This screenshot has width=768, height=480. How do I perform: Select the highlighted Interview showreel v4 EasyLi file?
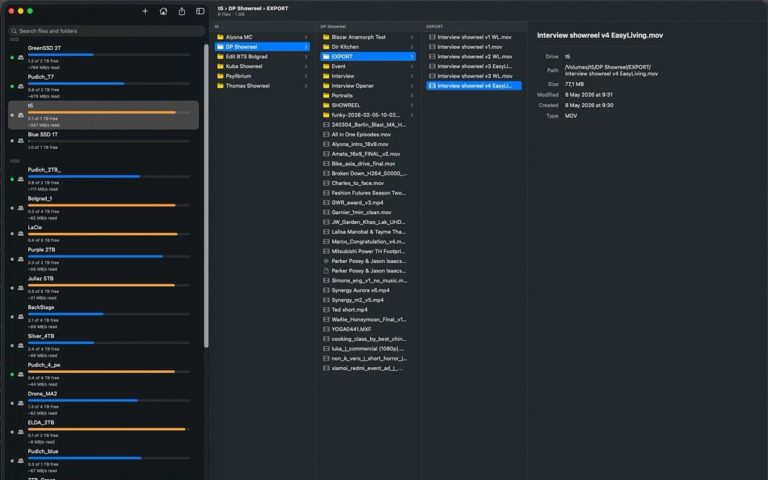[474, 86]
